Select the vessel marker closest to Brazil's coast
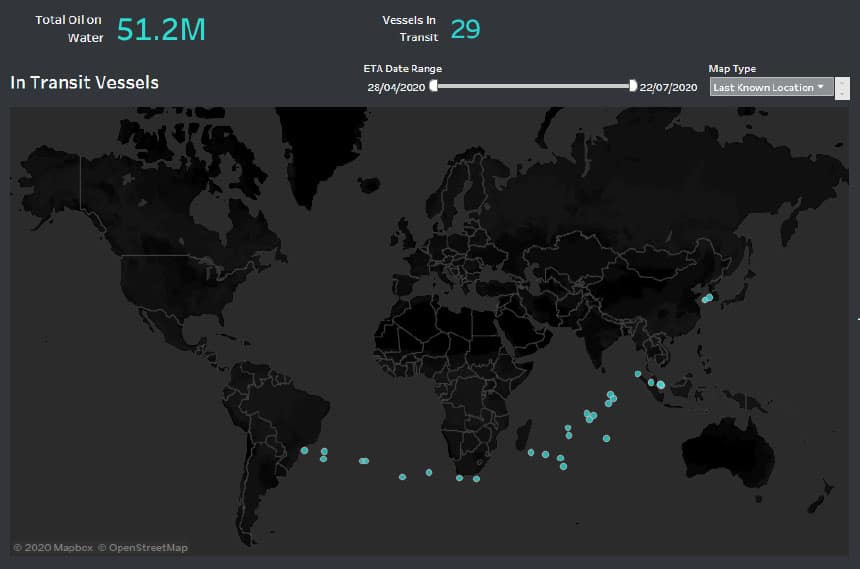 click(x=304, y=450)
